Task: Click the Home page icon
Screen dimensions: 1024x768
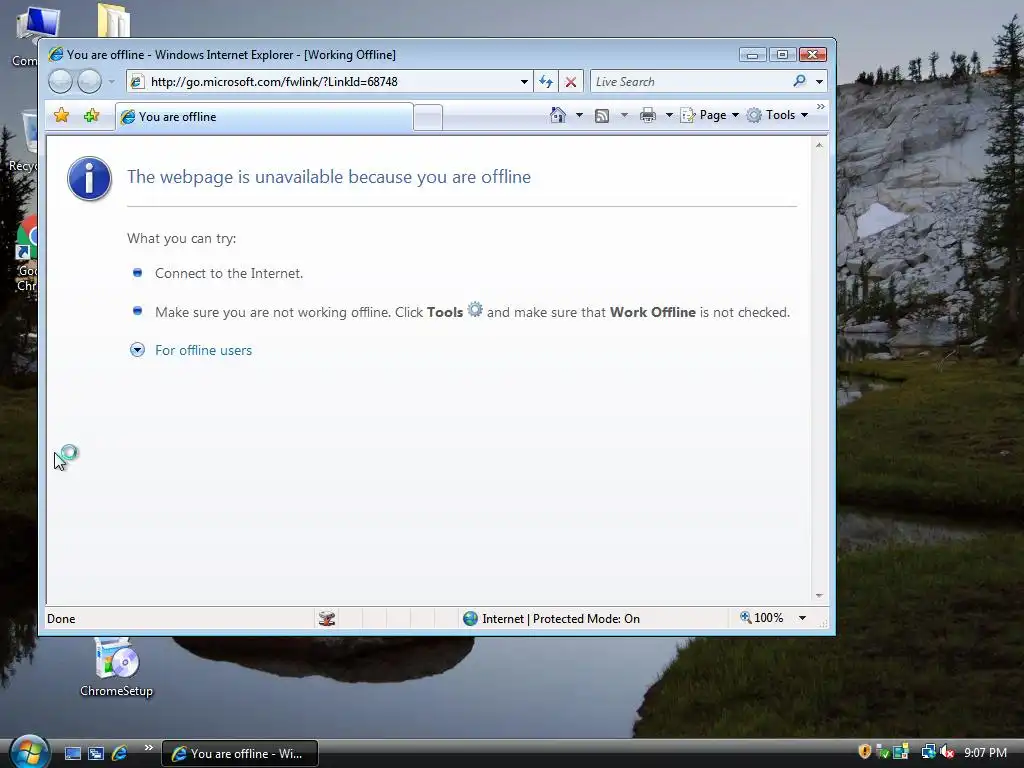Action: coord(558,115)
